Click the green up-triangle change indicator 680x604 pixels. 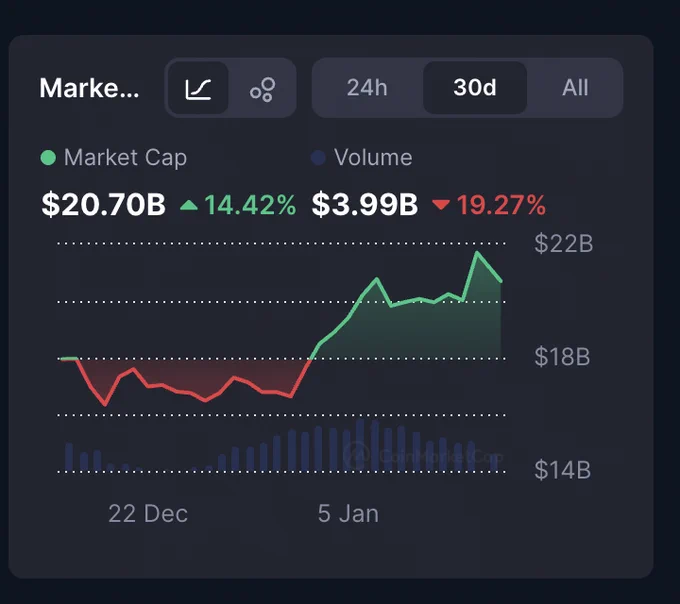189,205
